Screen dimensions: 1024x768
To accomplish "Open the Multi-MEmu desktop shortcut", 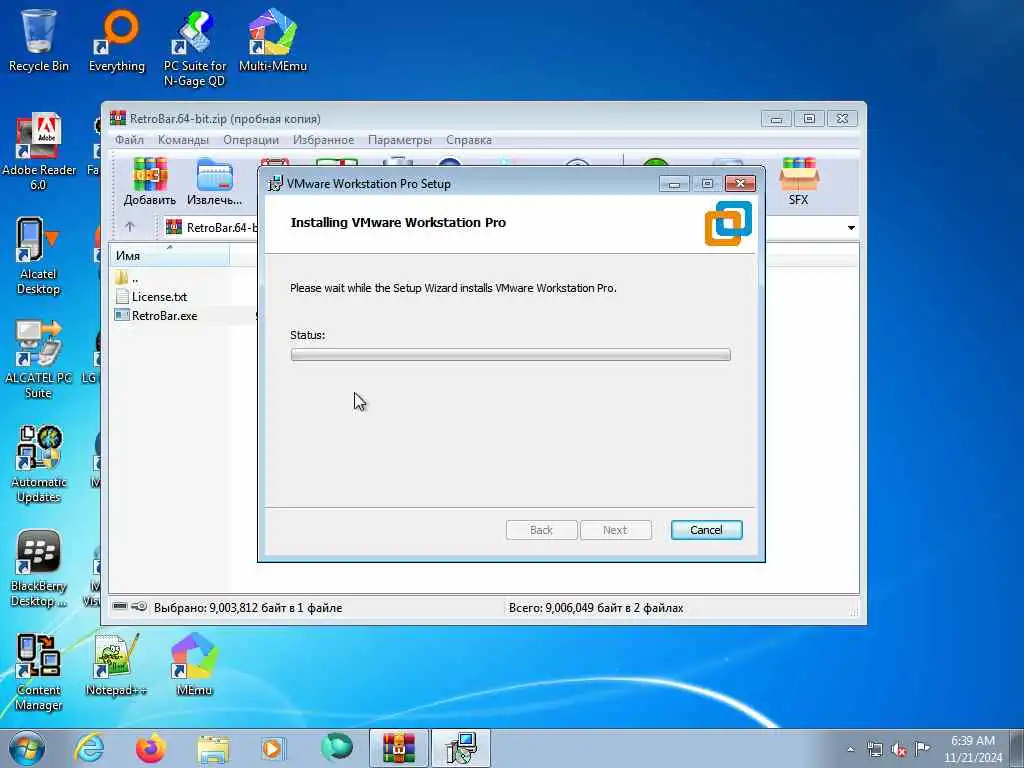I will pos(272,40).
